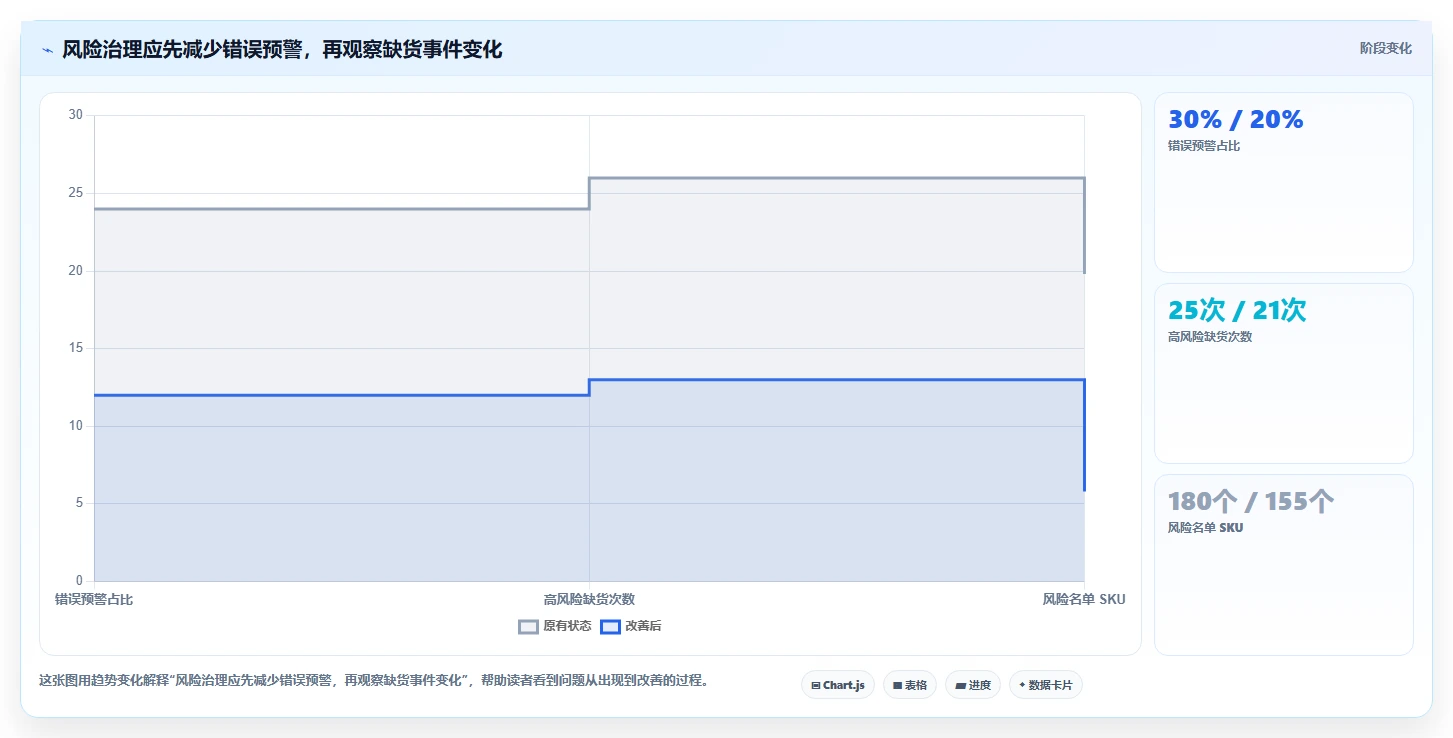Select the 180个 / 155个 metric card

pos(1283,564)
